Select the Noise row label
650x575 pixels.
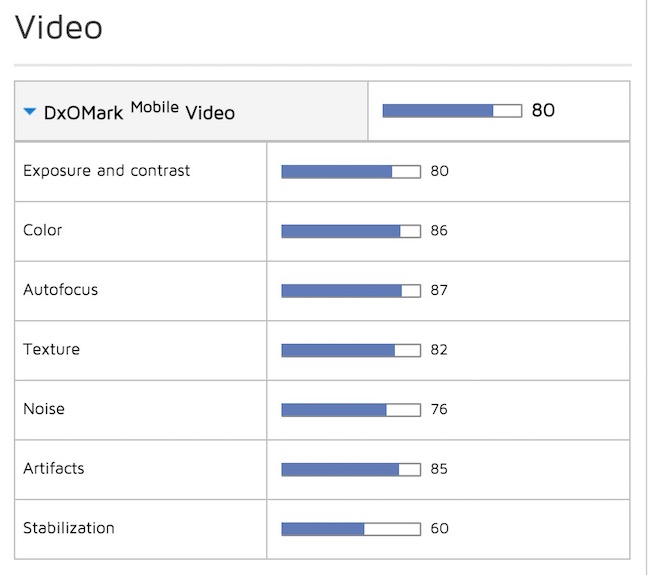[x=44, y=409]
